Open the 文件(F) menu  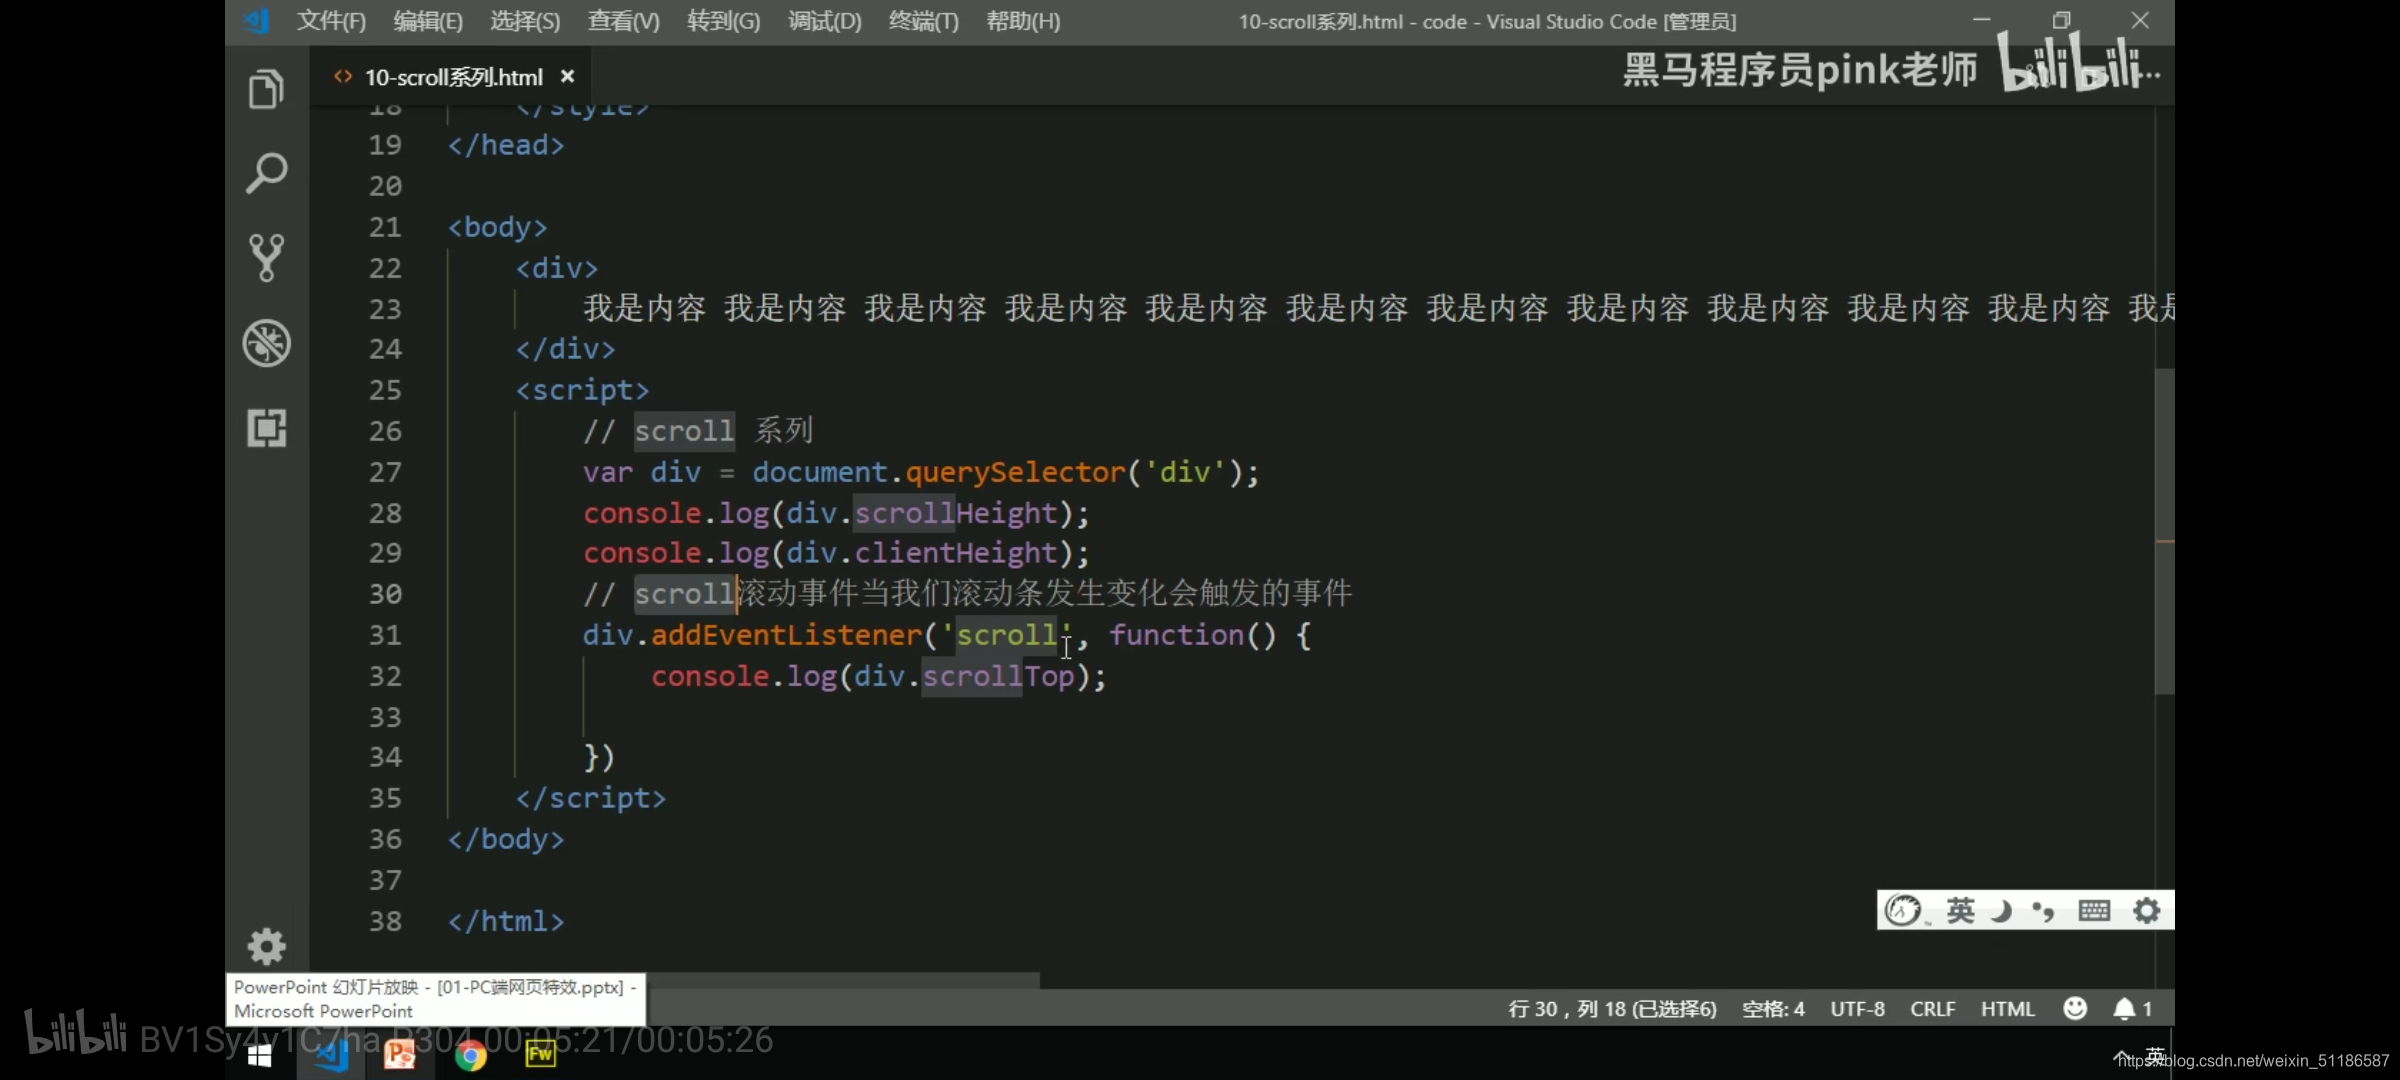point(331,21)
